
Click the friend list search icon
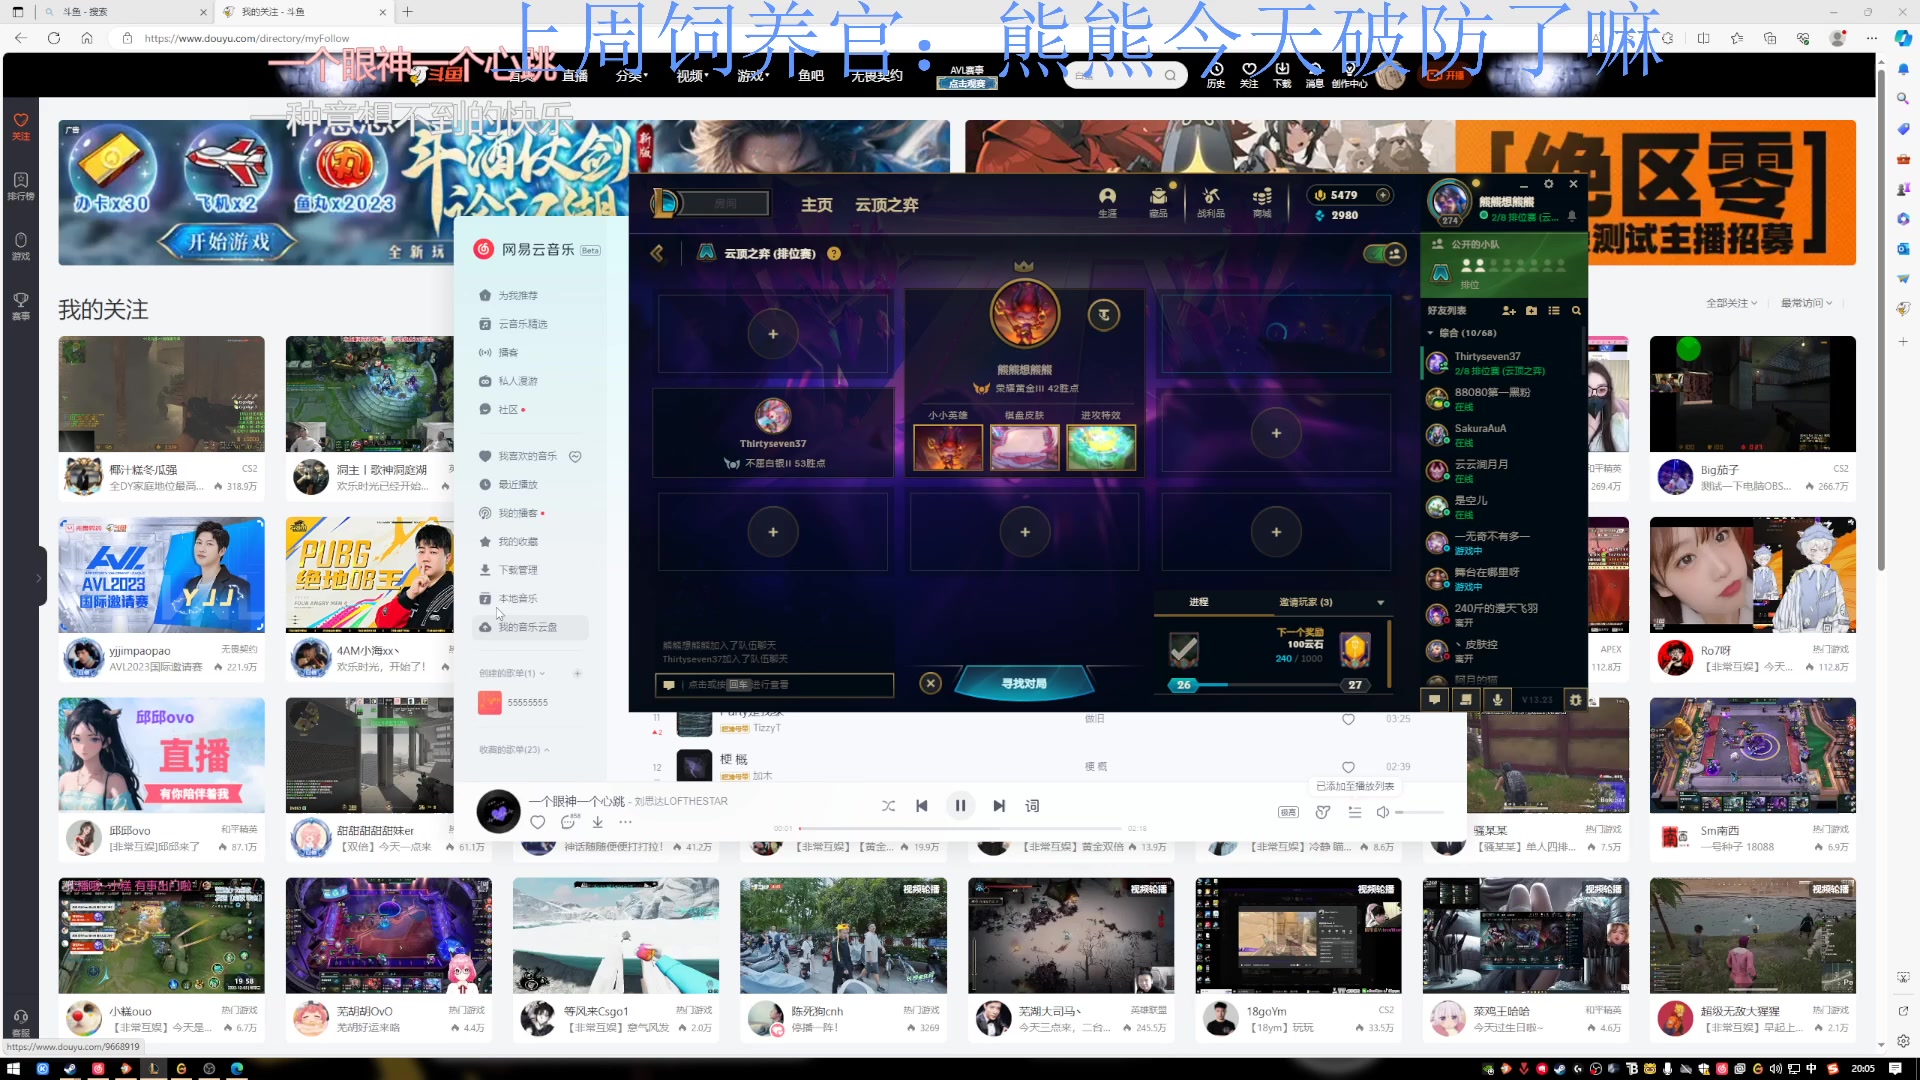pyautogui.click(x=1577, y=310)
